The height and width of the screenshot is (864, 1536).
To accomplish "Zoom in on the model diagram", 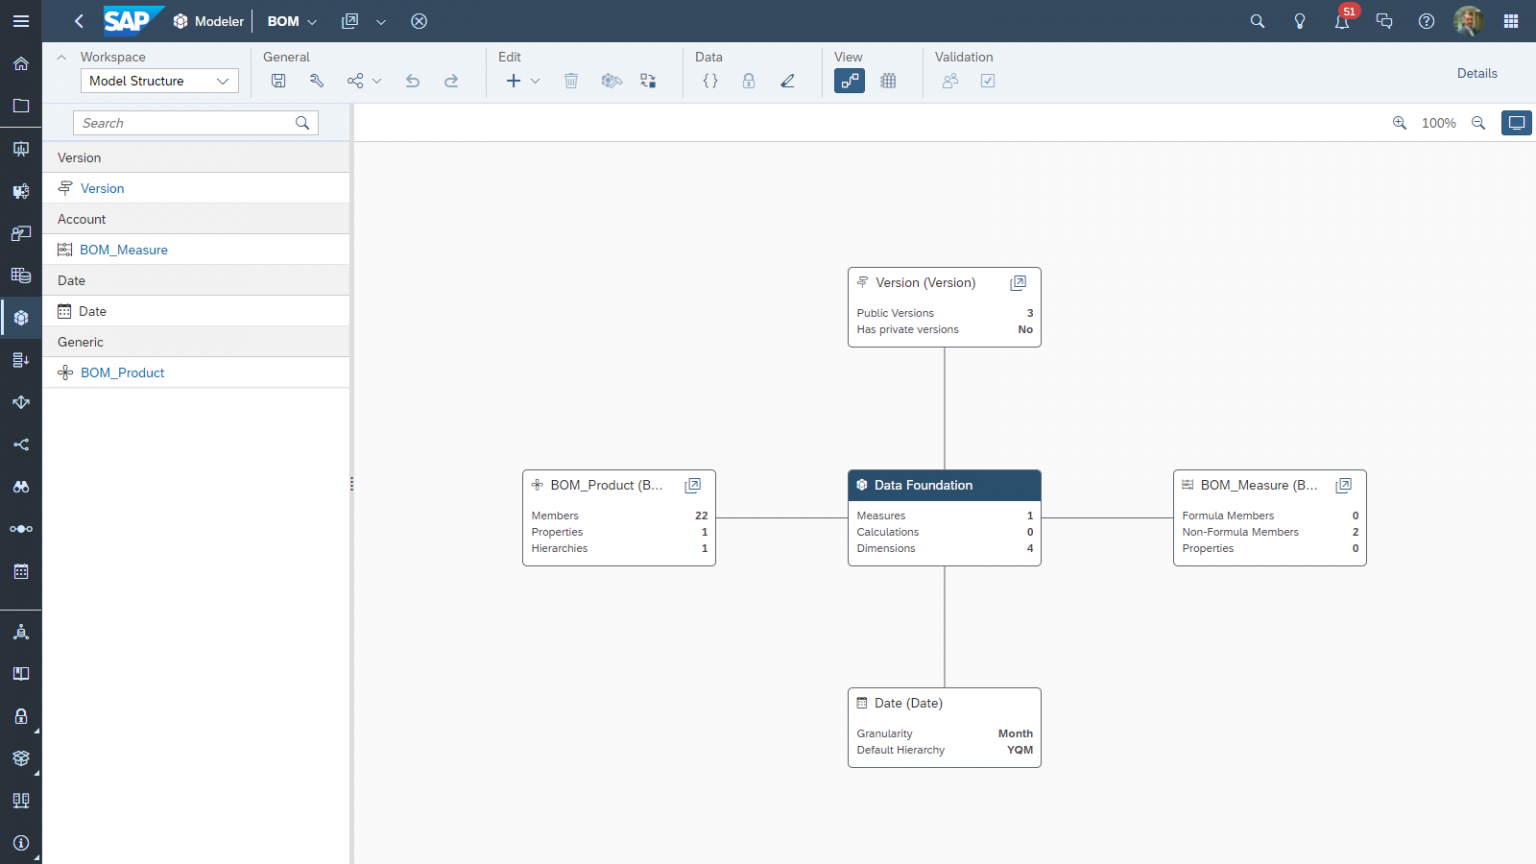I will point(1399,122).
